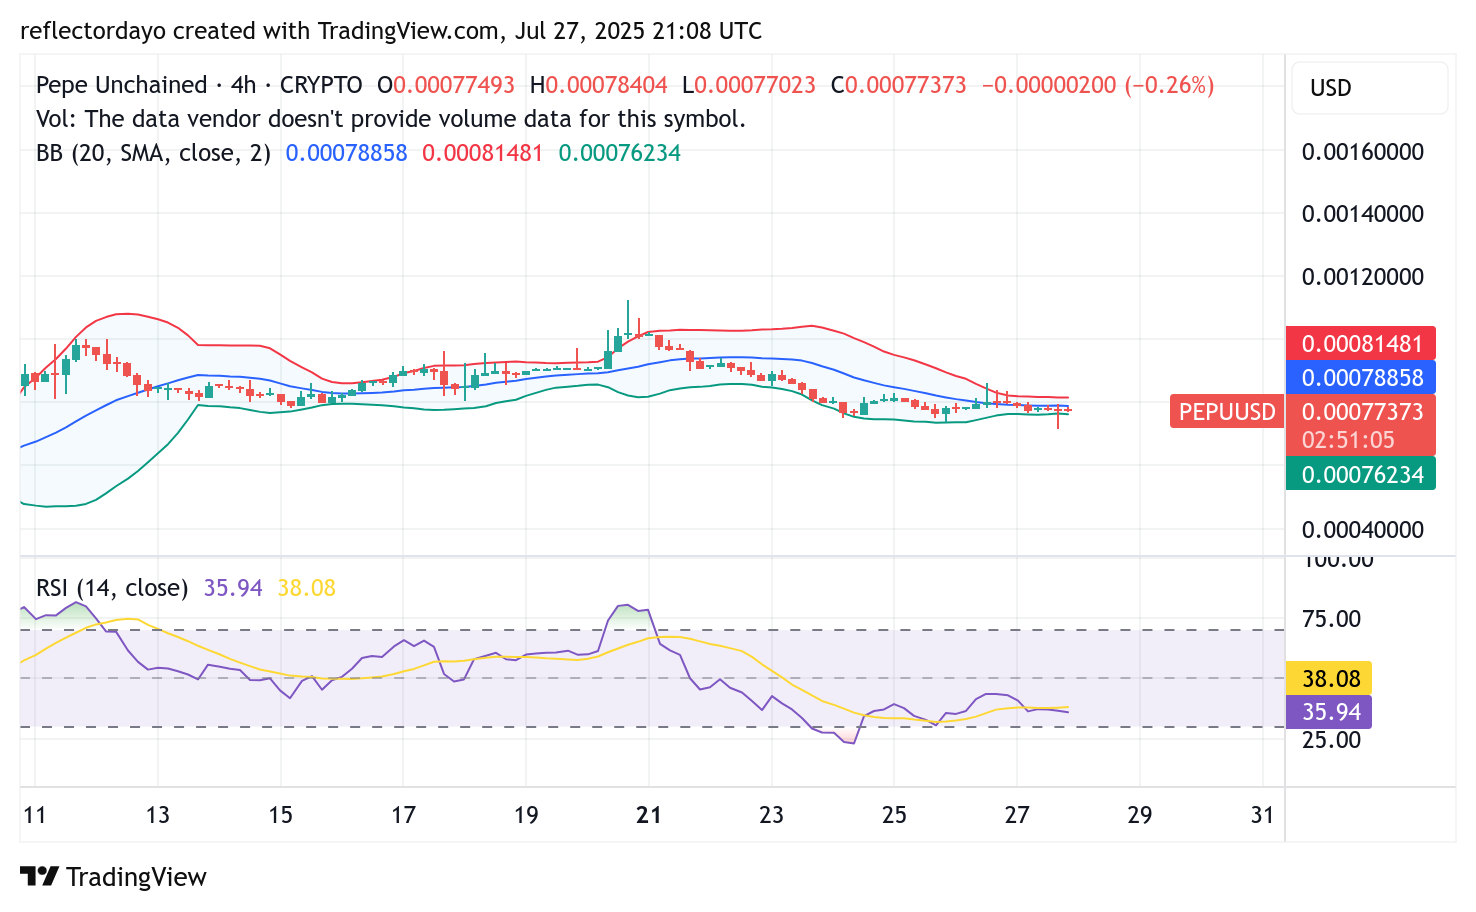Click date 11 on the time axis
1476x912 pixels.
pos(35,815)
